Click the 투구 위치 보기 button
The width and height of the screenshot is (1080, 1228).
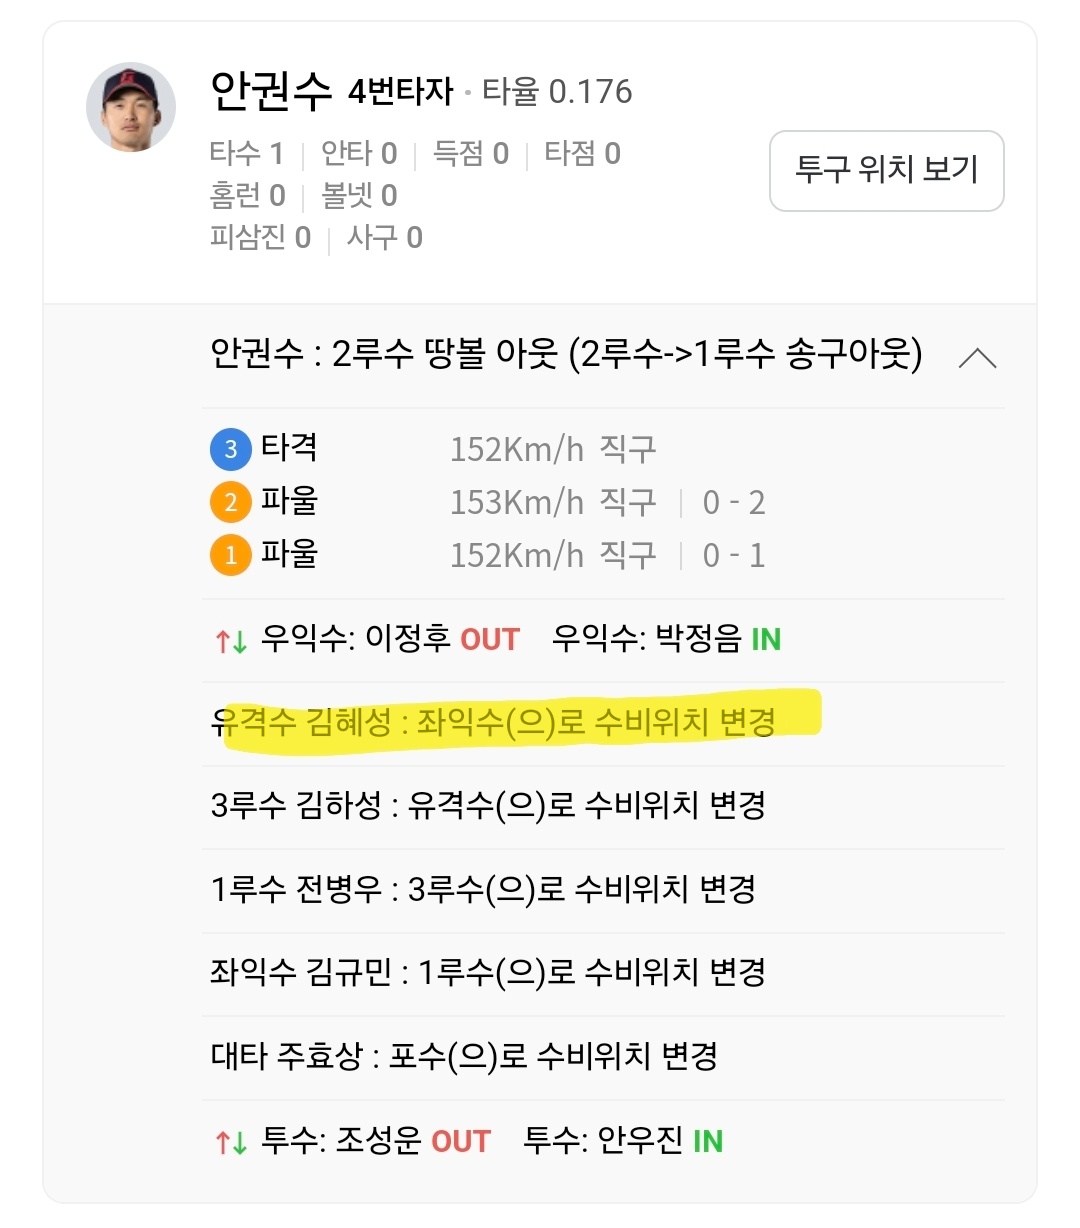(886, 170)
